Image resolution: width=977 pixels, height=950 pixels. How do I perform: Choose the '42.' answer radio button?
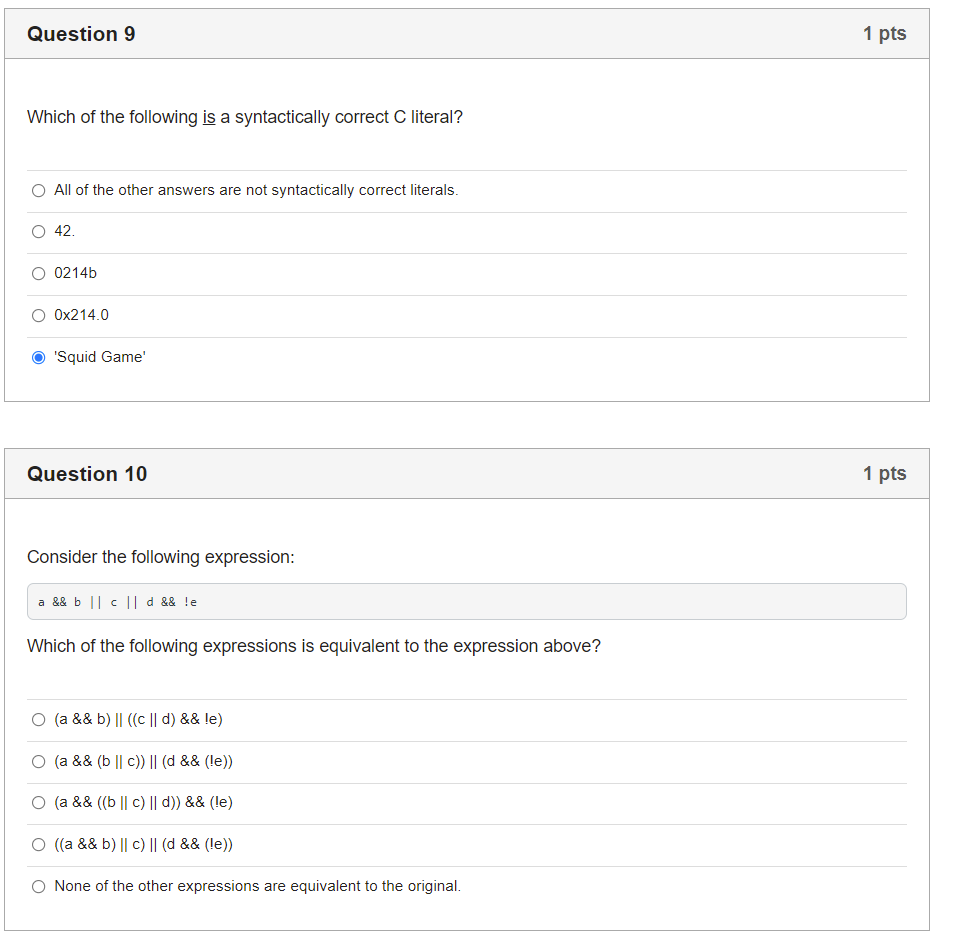click(39, 232)
